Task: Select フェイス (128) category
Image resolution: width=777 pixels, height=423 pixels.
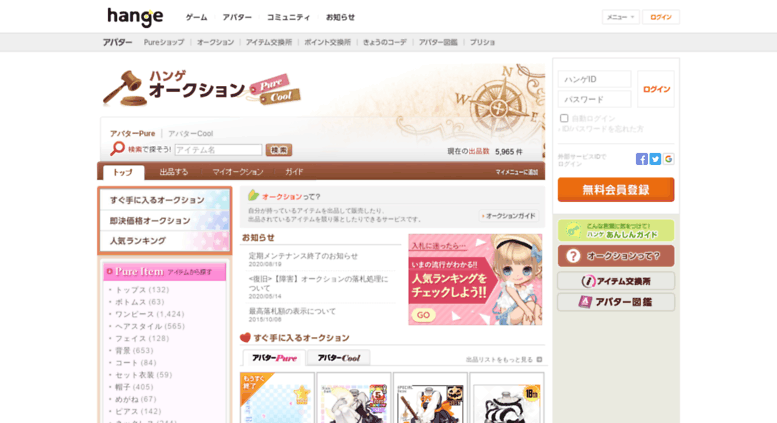Action: (142, 338)
